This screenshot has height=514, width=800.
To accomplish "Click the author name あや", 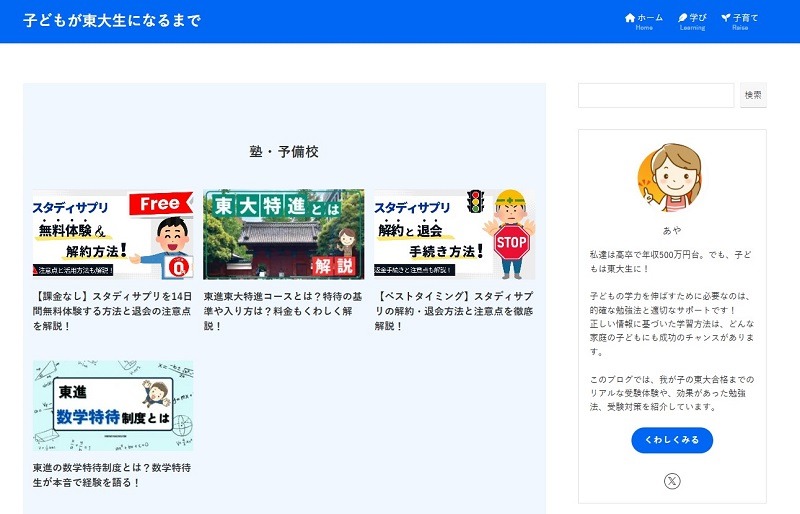I will pos(672,231).
